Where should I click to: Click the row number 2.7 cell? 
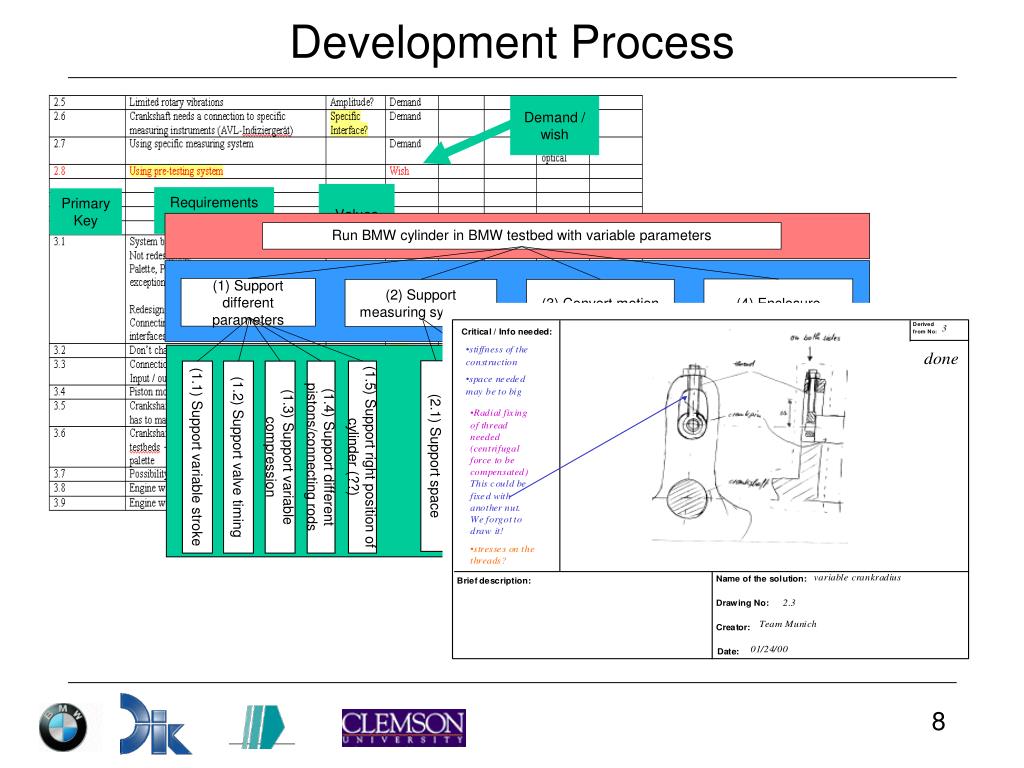coord(87,150)
